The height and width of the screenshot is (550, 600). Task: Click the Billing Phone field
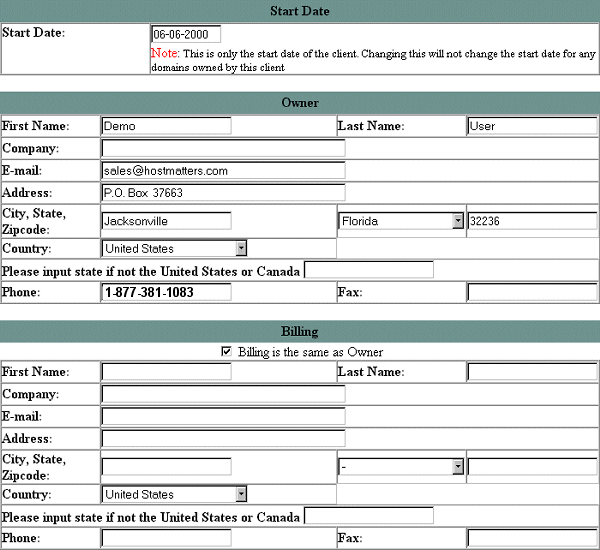pyautogui.click(x=166, y=538)
